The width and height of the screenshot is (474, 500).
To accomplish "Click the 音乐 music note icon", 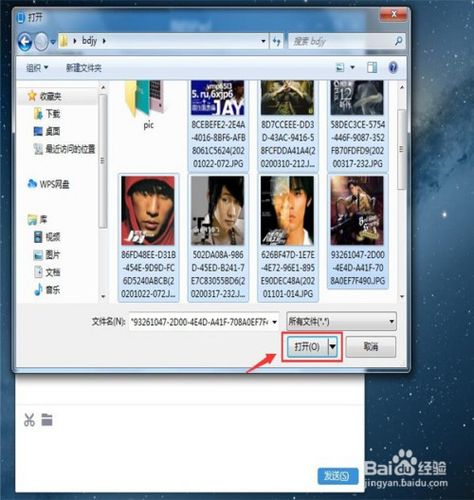I will tap(38, 290).
